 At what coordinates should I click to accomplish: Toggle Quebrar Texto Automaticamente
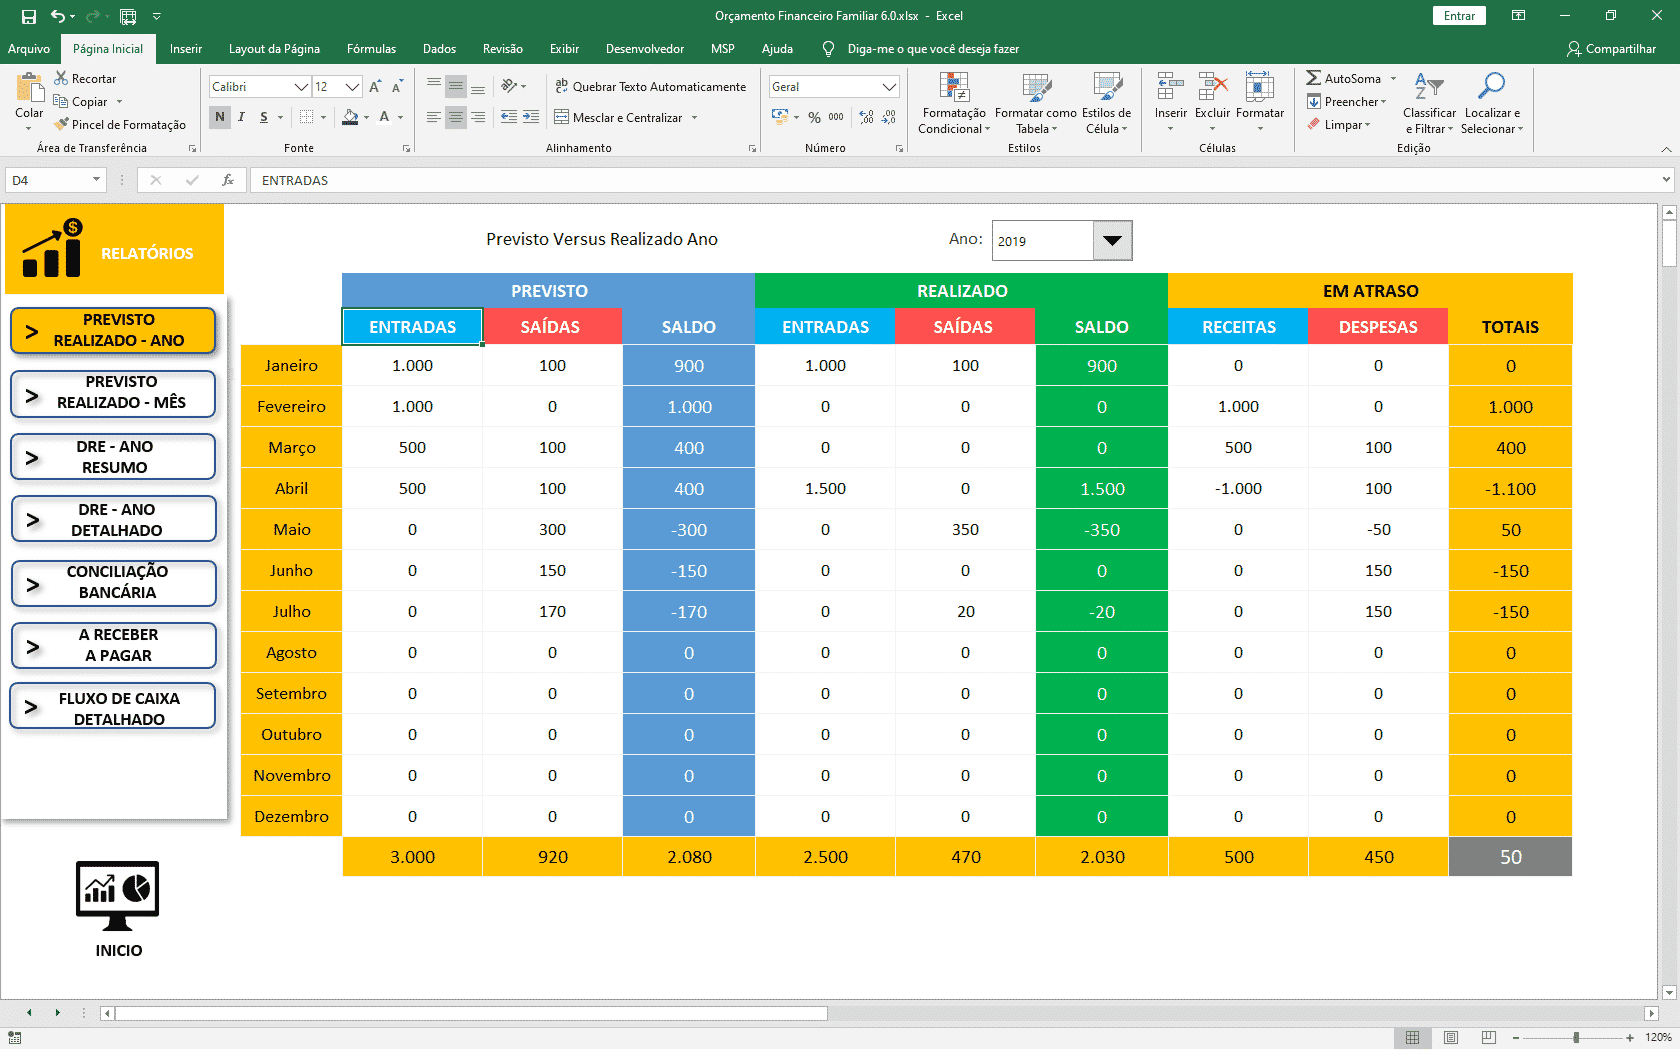pyautogui.click(x=650, y=86)
